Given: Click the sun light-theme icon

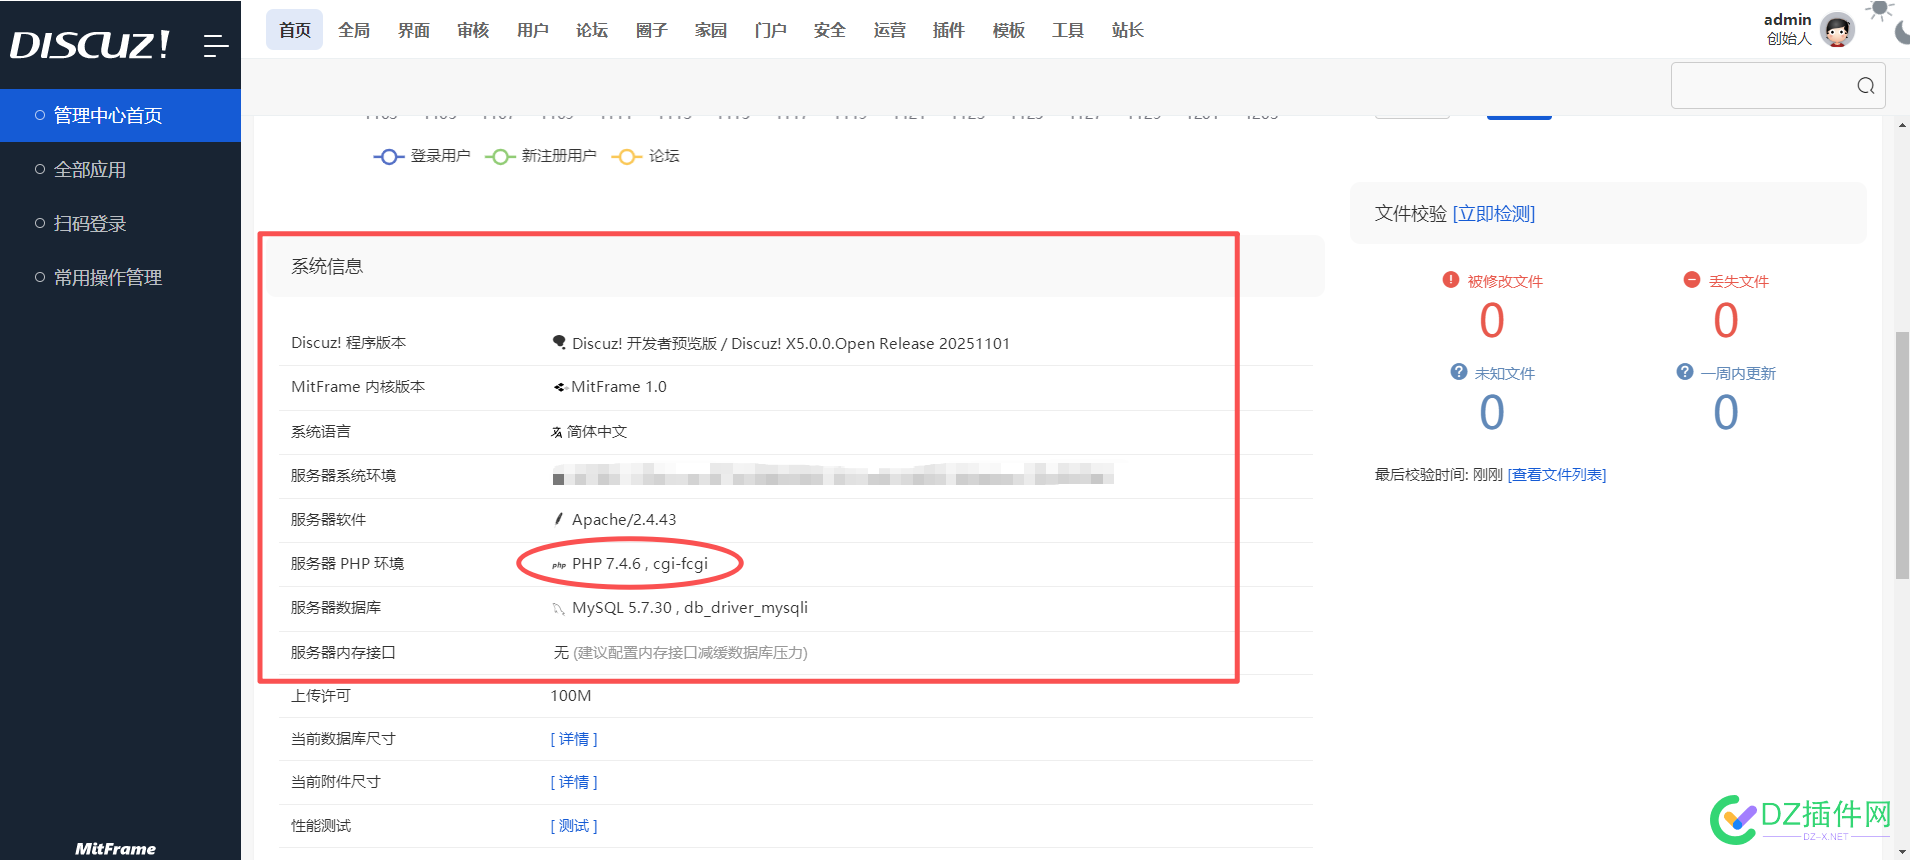Looking at the screenshot, I should pos(1880,10).
